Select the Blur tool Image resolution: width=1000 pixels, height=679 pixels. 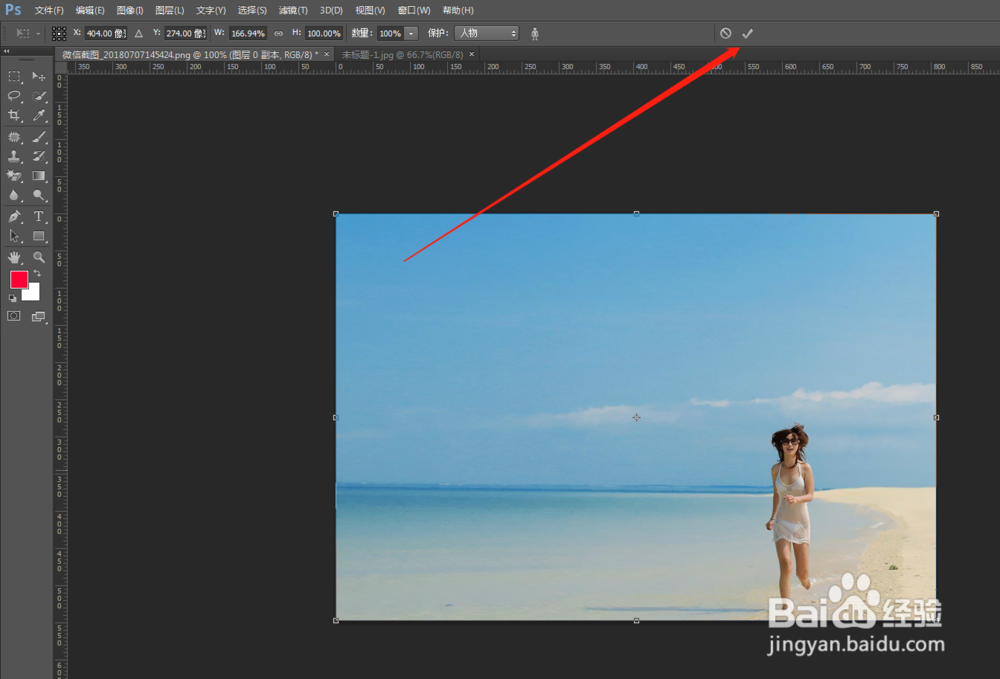(x=14, y=196)
